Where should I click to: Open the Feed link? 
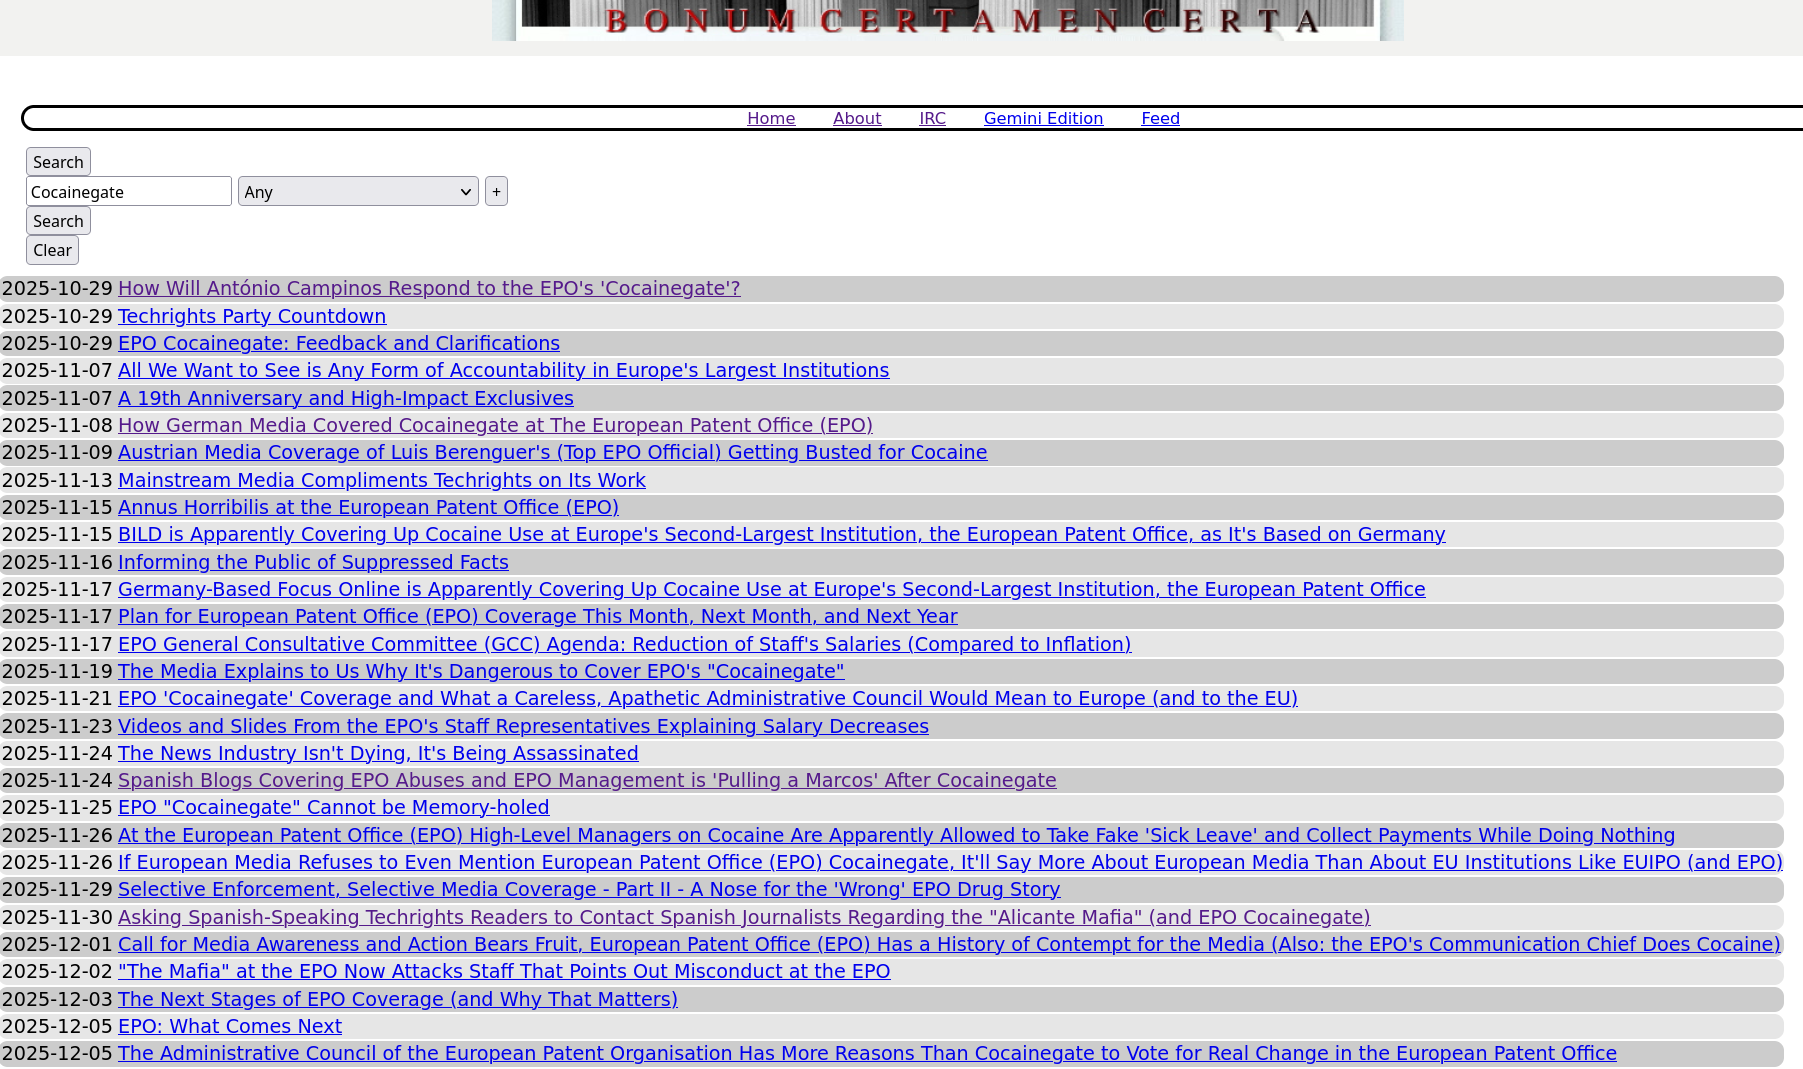point(1160,118)
